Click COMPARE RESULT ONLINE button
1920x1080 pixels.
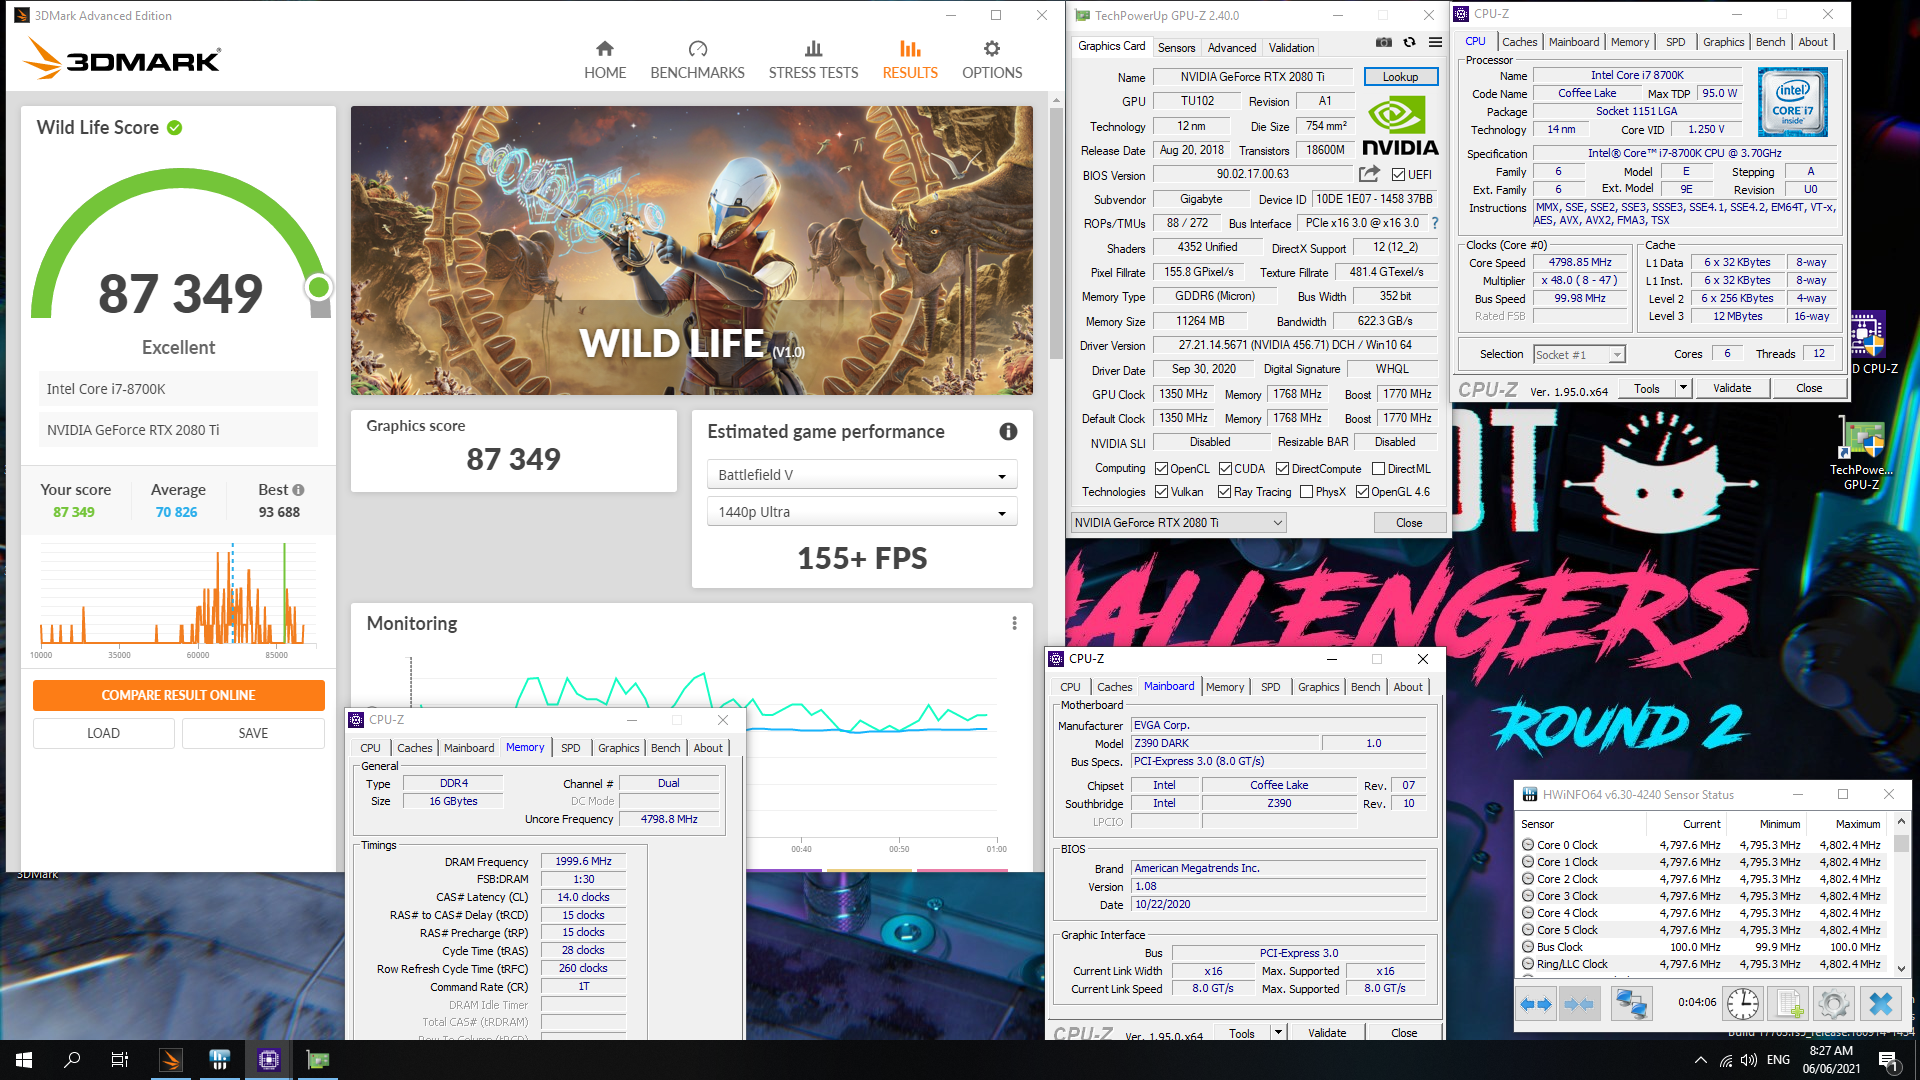pos(178,695)
